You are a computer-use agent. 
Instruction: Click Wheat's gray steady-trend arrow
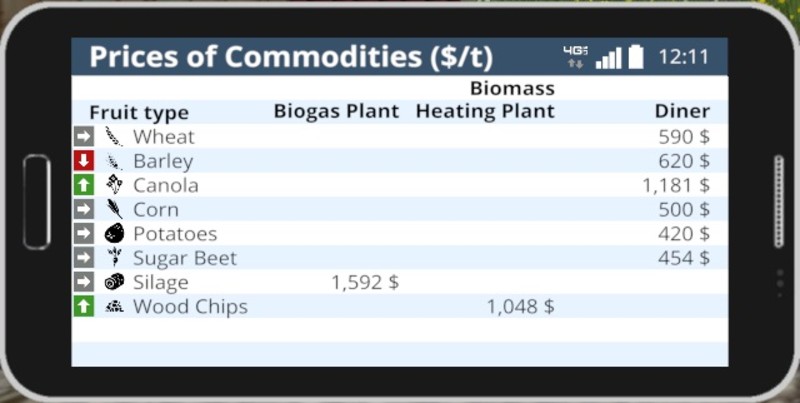(x=84, y=137)
